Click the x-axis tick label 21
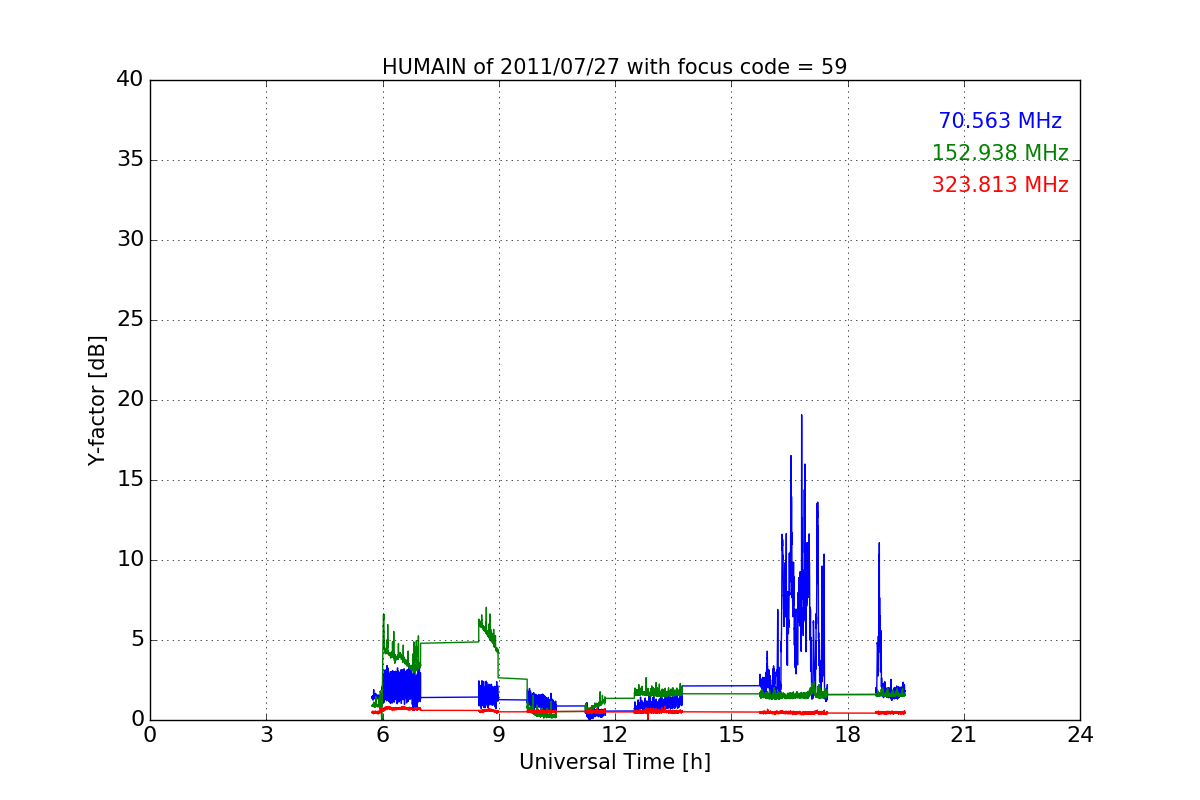Viewport: 1200px width, 800px height. pyautogui.click(x=964, y=735)
